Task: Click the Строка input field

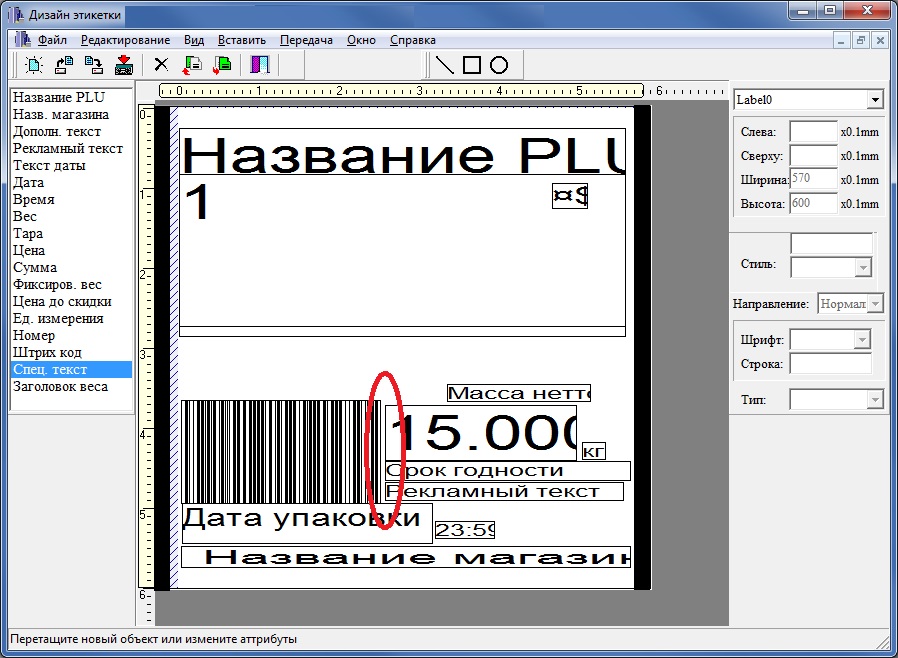Action: [x=829, y=364]
